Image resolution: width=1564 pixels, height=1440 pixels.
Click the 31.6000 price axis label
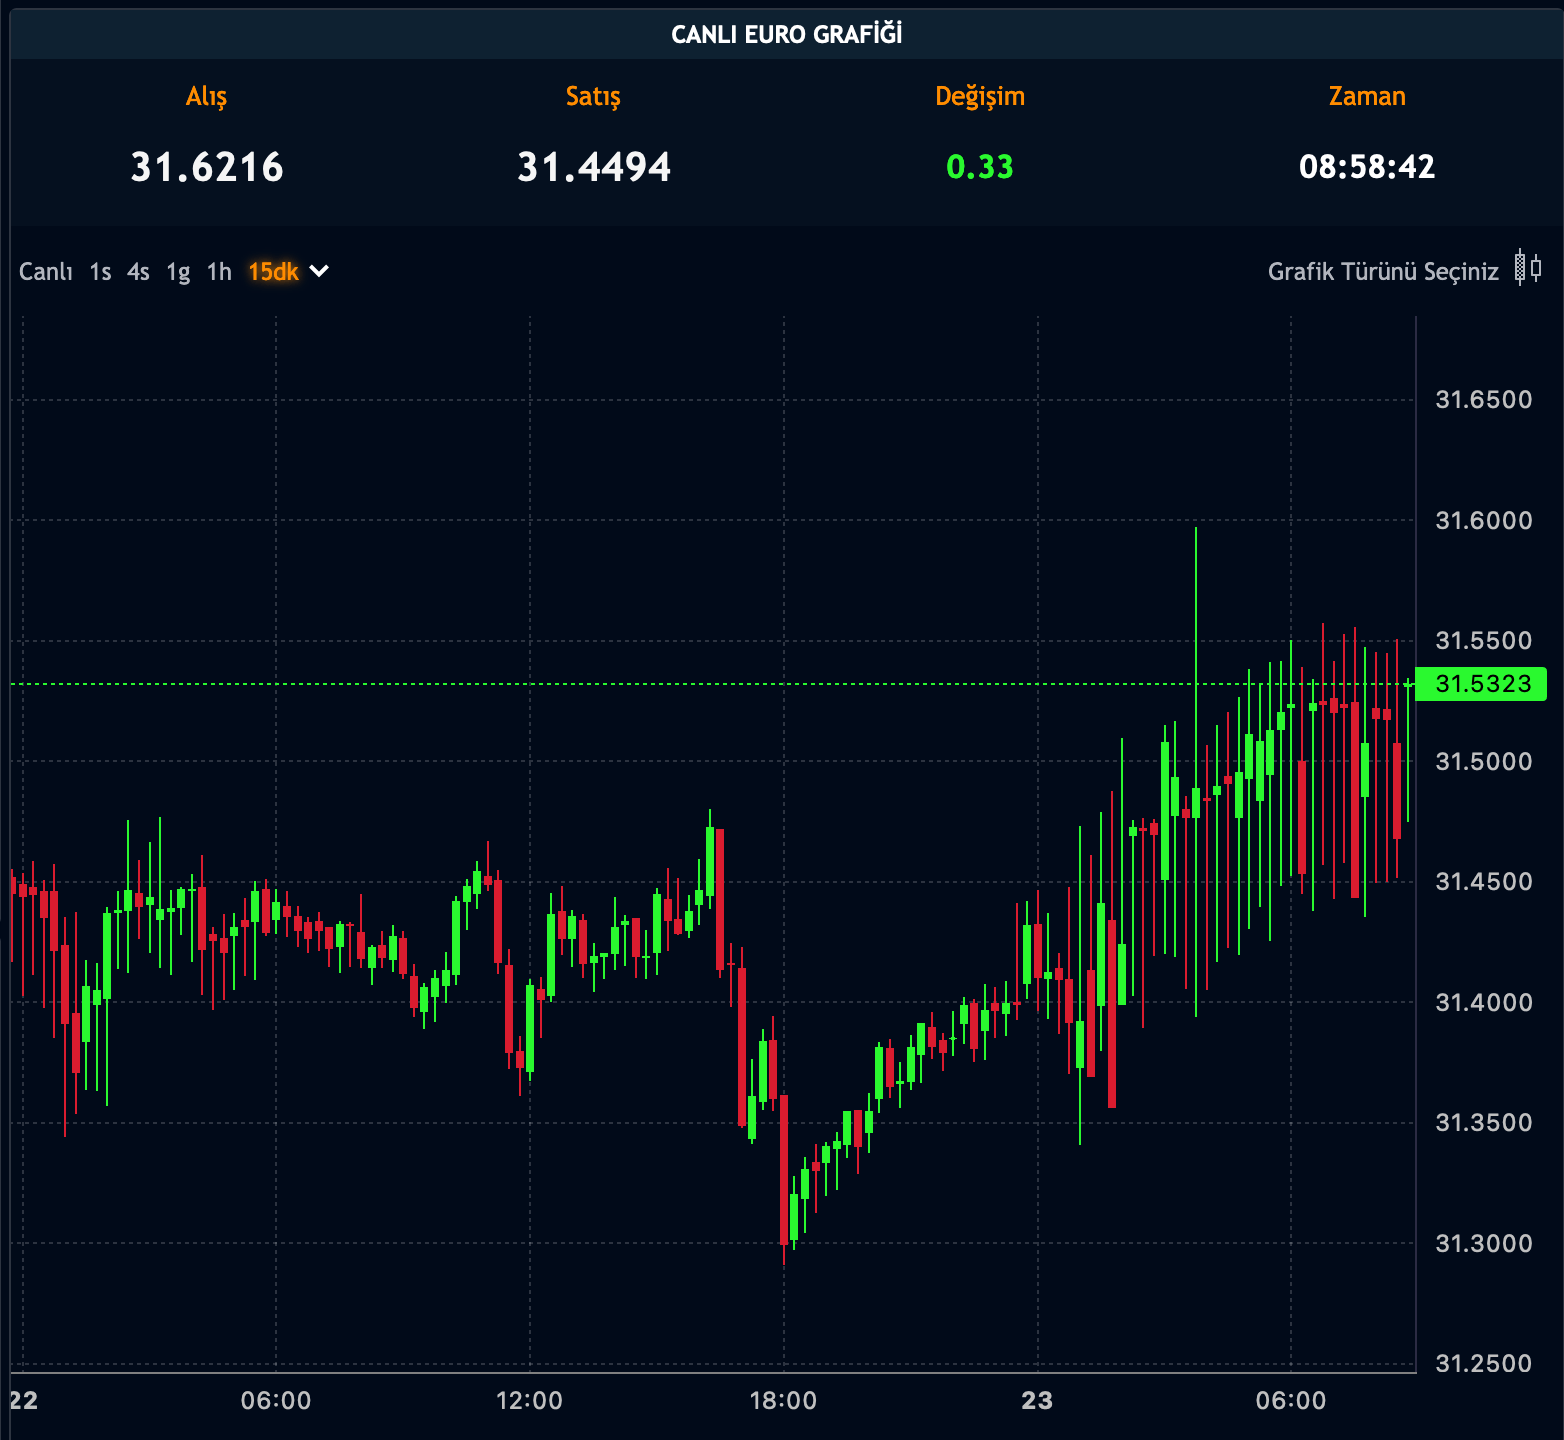[x=1484, y=520]
